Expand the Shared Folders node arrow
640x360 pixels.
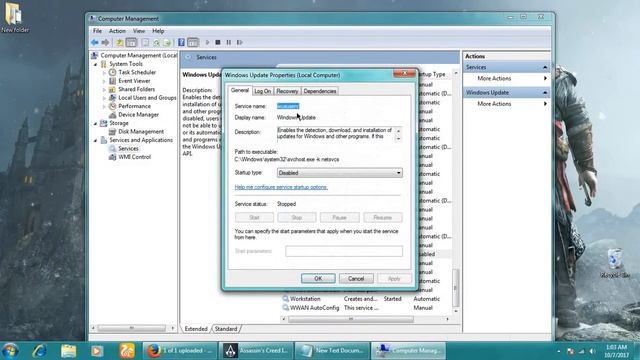(x=104, y=89)
